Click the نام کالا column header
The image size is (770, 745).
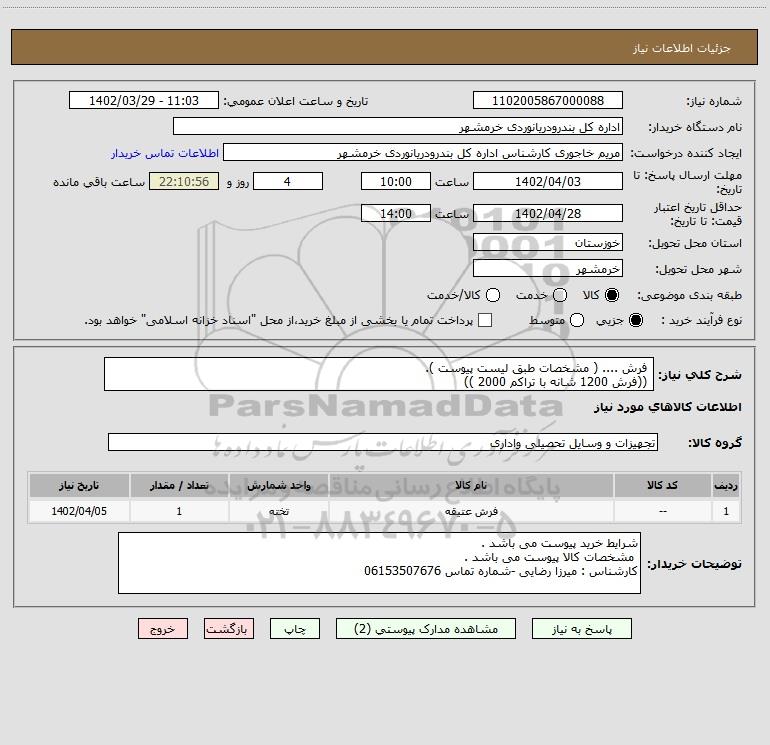pos(471,485)
